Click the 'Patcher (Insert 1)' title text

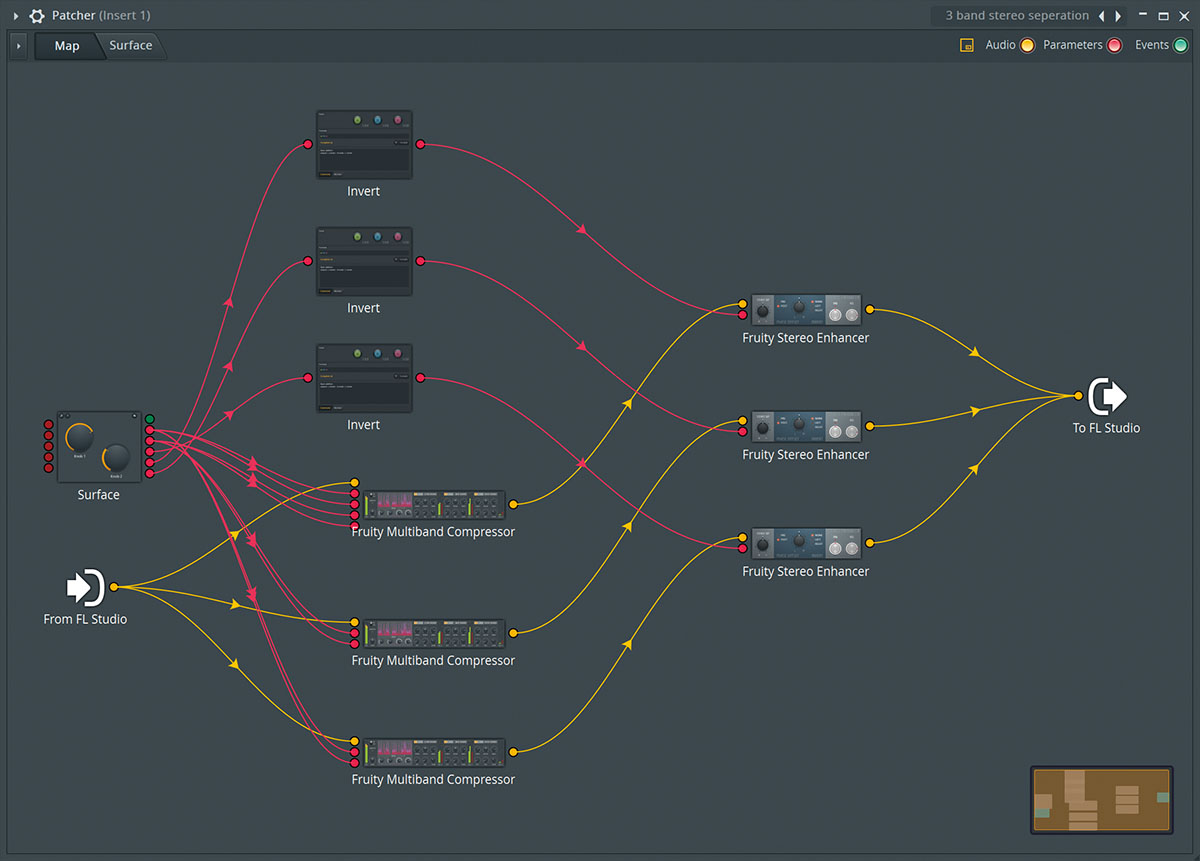[x=101, y=16]
